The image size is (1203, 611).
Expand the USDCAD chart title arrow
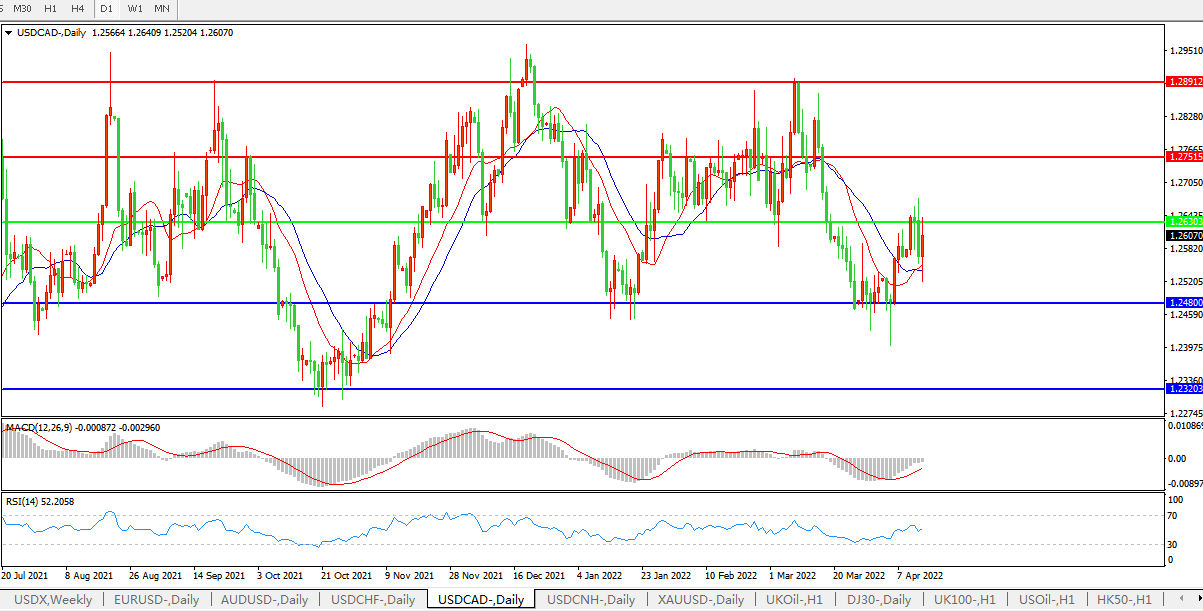[x=9, y=33]
